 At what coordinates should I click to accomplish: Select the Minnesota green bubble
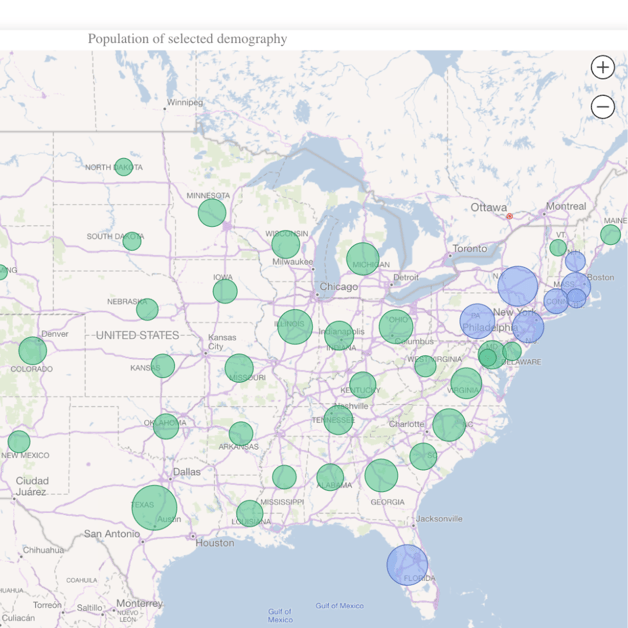click(212, 213)
